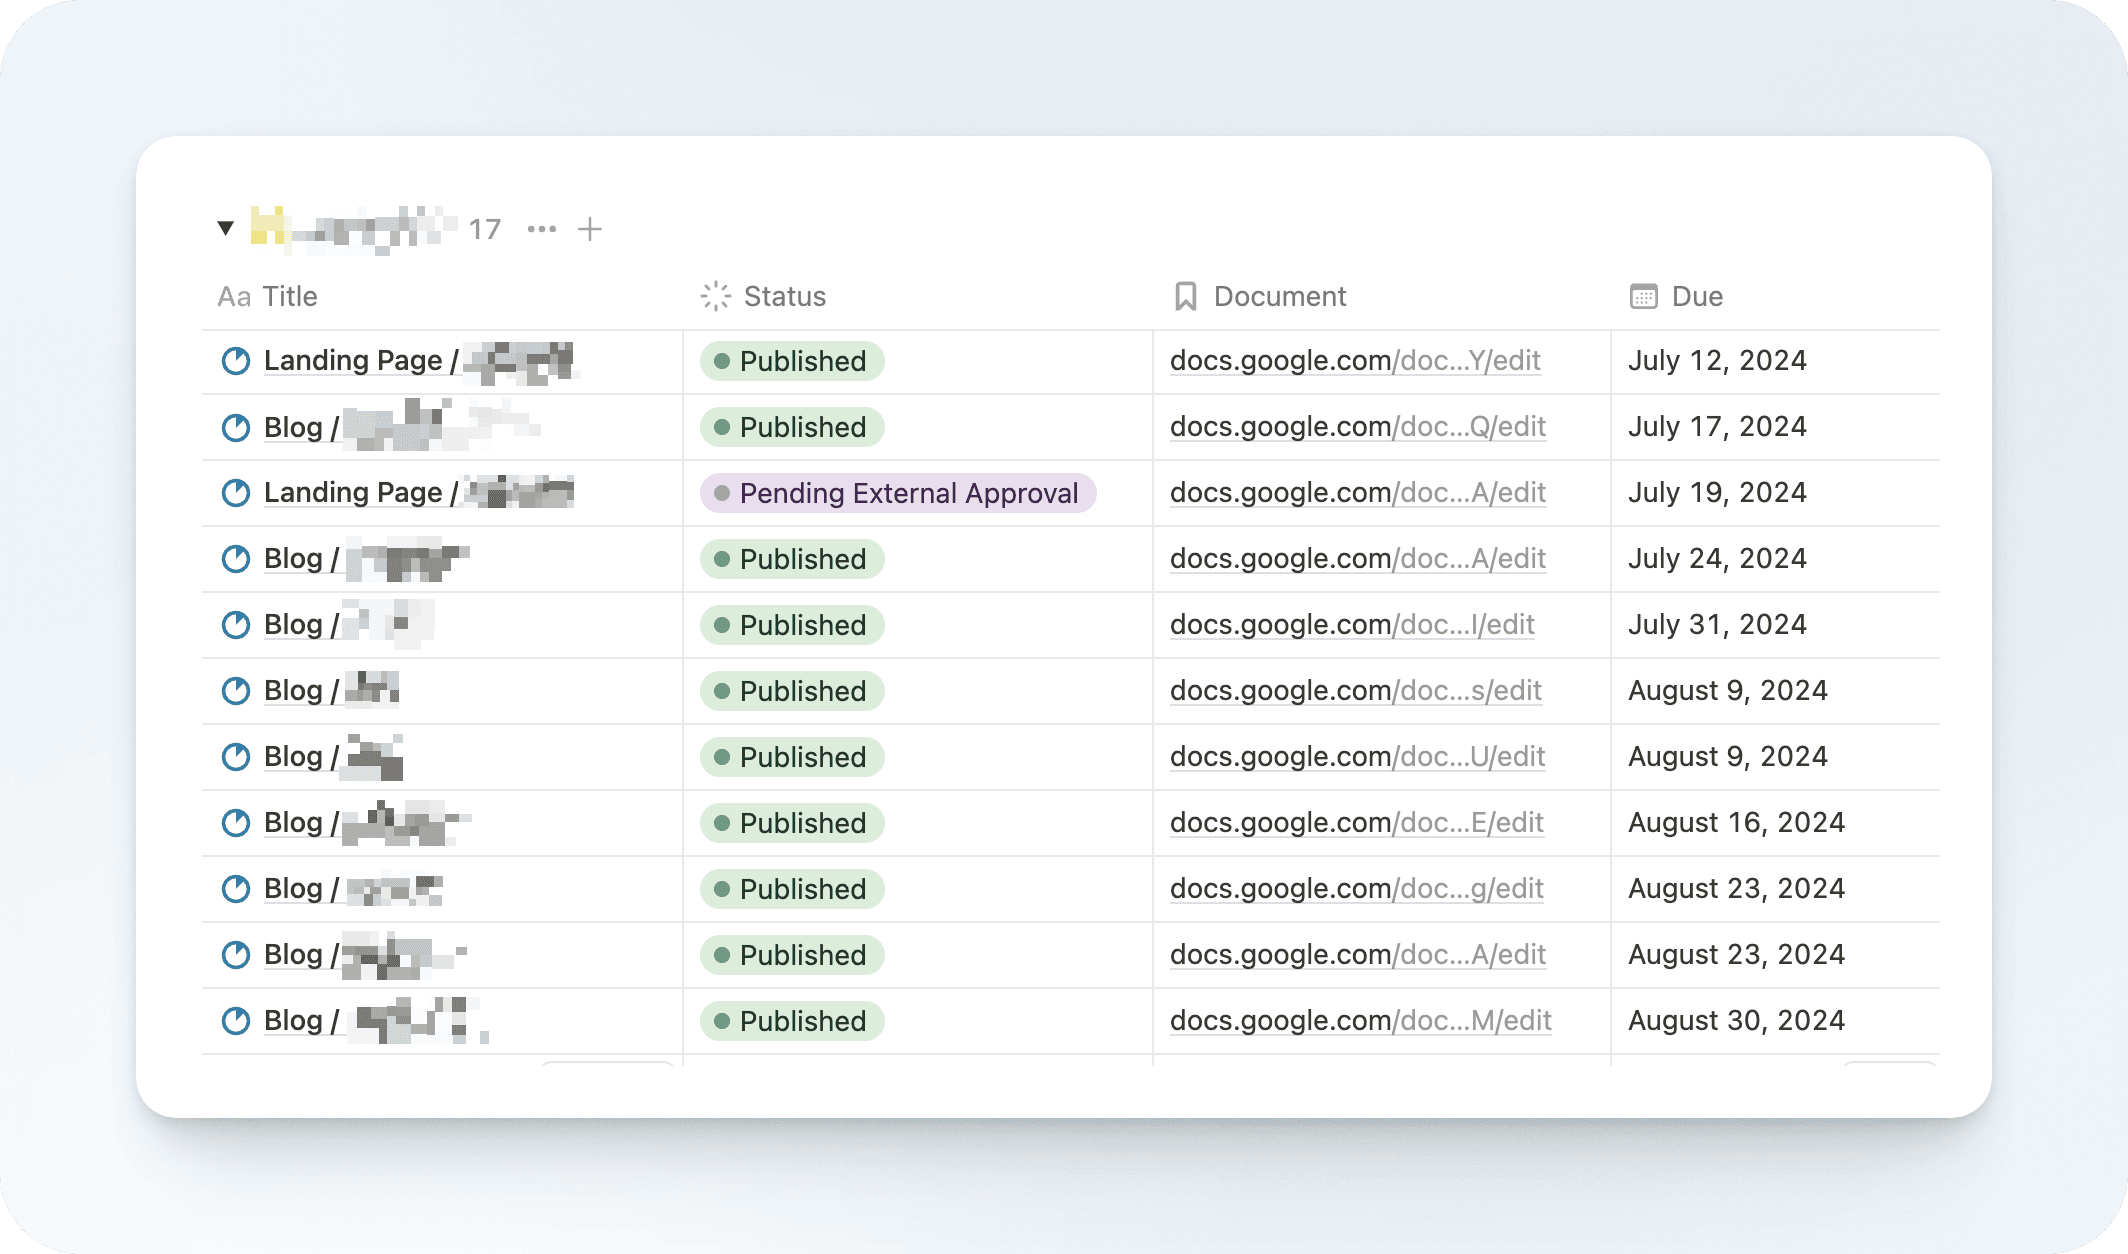This screenshot has height=1254, width=2128.
Task: Open Published status on August 16 row
Action: pos(792,823)
